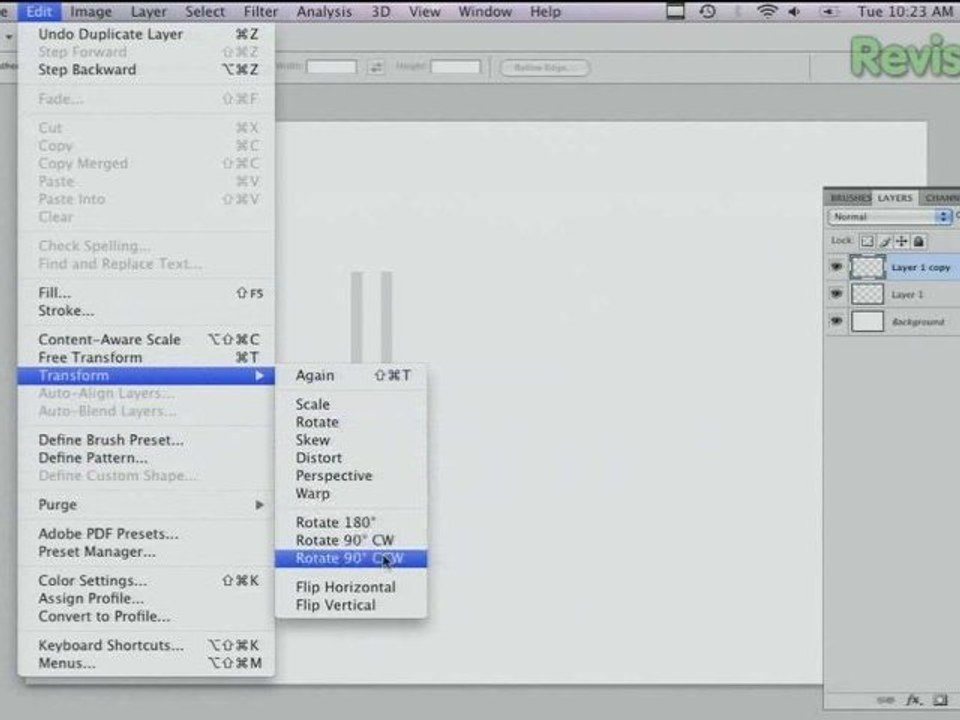Open the Select menu
The image size is (960, 720).
click(205, 12)
